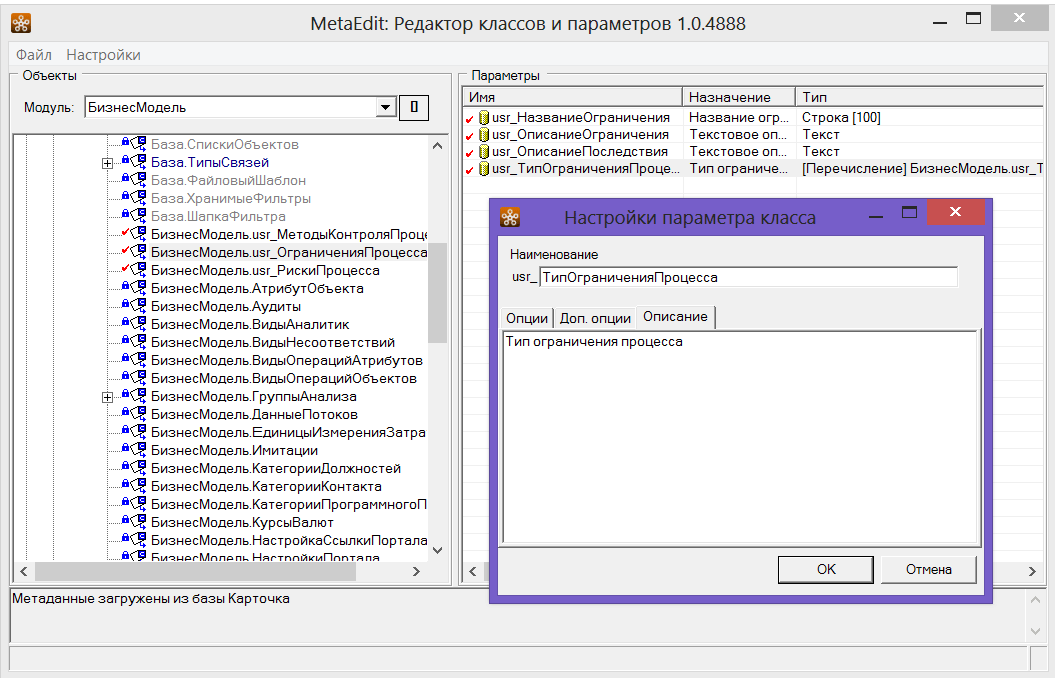Expand the База.ТипыСвязей tree node
This screenshot has height=678, width=1055.
point(107,163)
